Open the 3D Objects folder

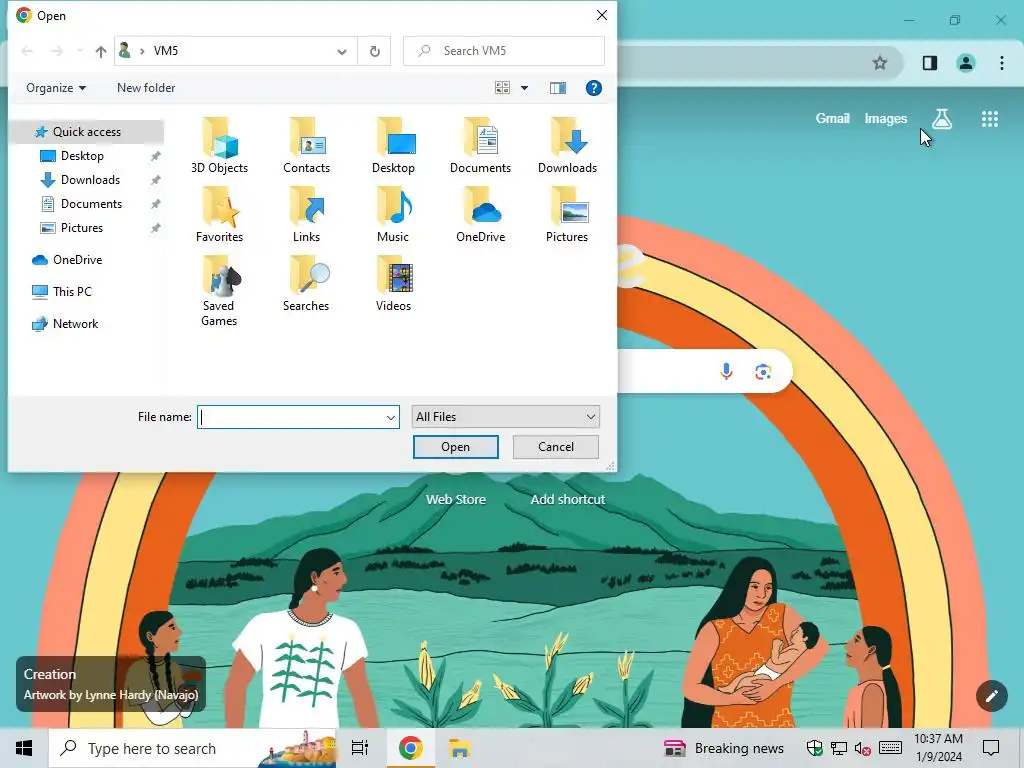point(219,146)
